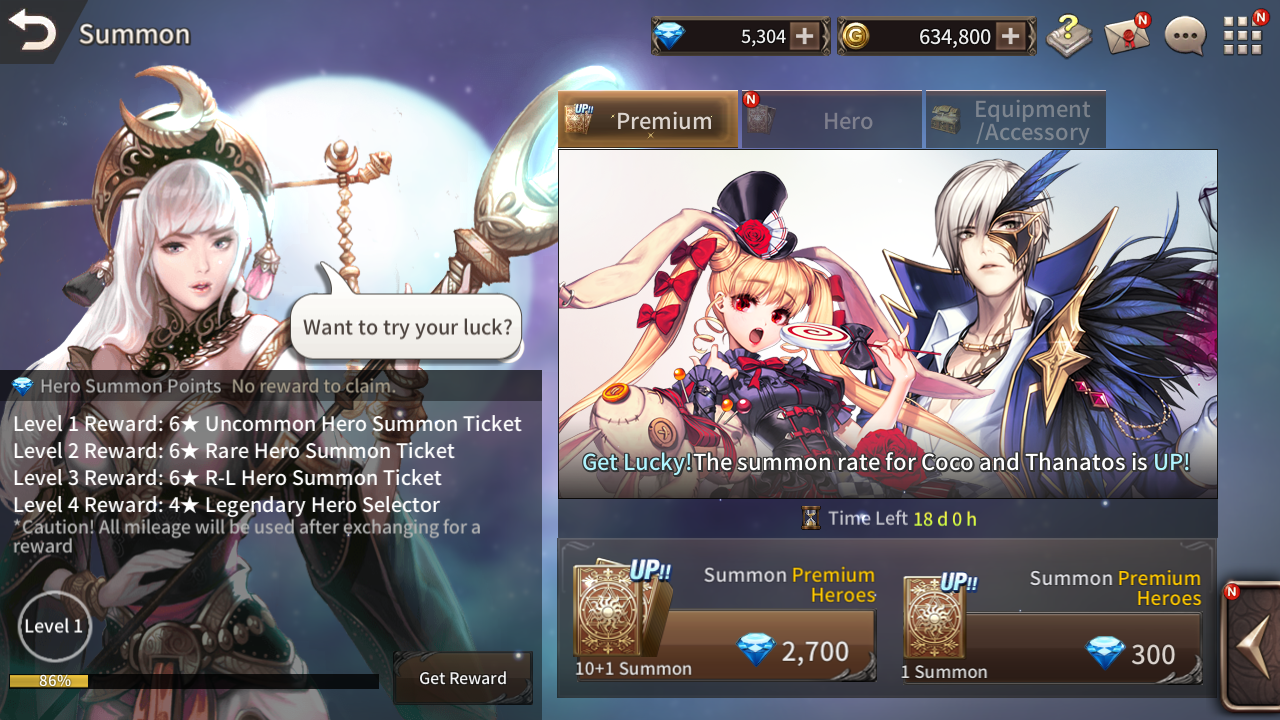Click the blue diamond currency icon
1280x720 pixels.
coord(669,37)
